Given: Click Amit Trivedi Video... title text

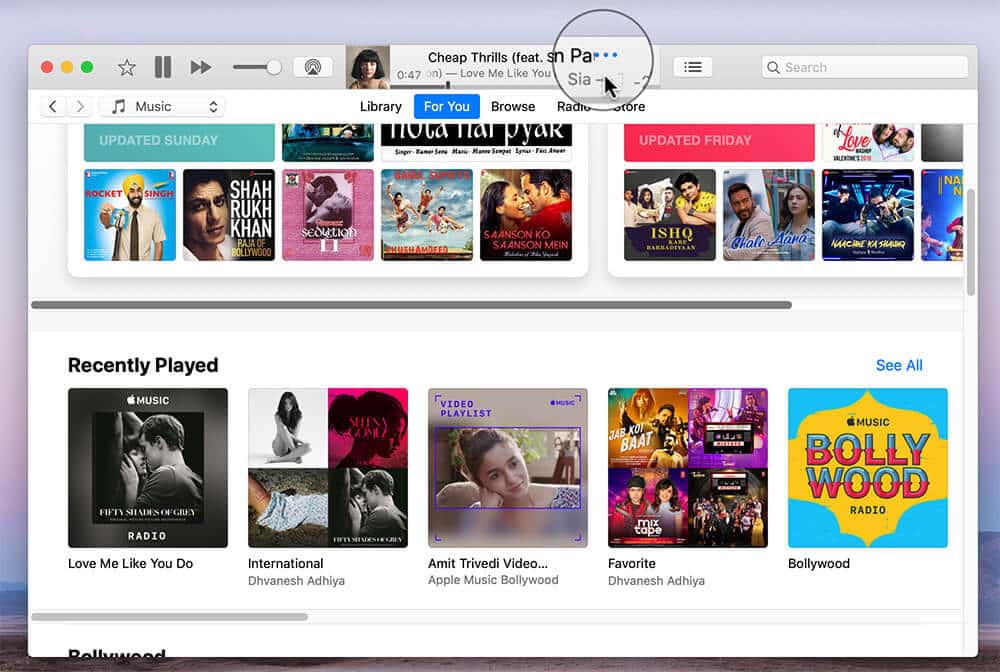Looking at the screenshot, I should click(488, 564).
